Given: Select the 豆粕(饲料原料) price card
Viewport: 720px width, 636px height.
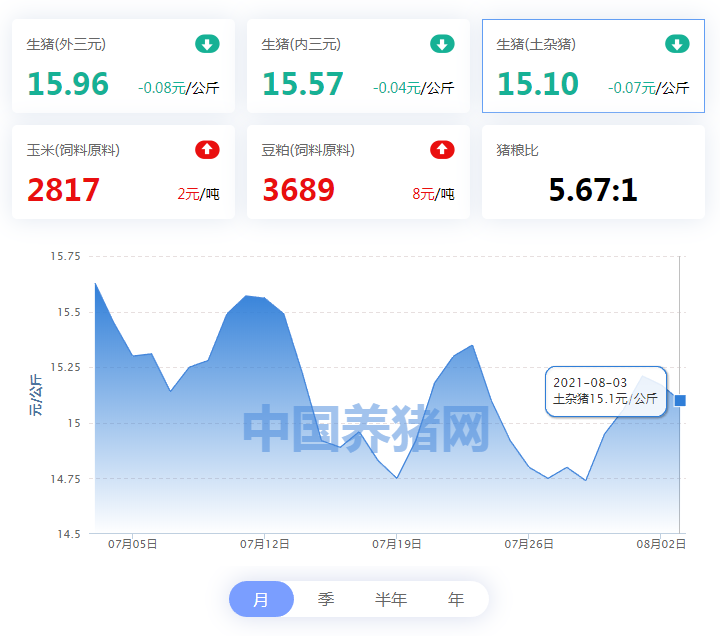Looking at the screenshot, I should pyautogui.click(x=358, y=172).
